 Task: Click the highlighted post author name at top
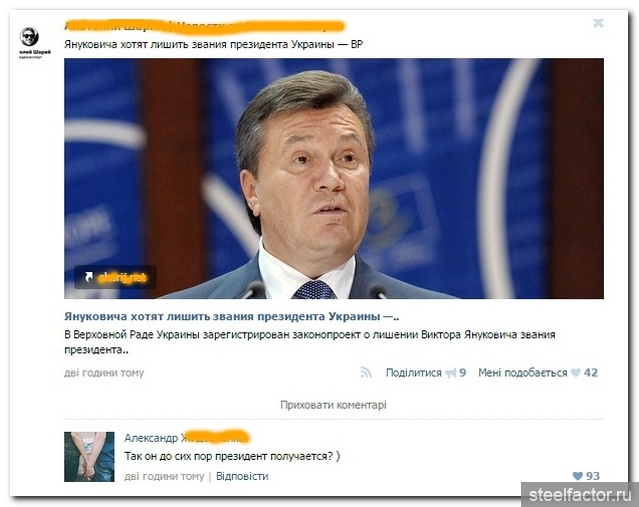click(x=205, y=26)
